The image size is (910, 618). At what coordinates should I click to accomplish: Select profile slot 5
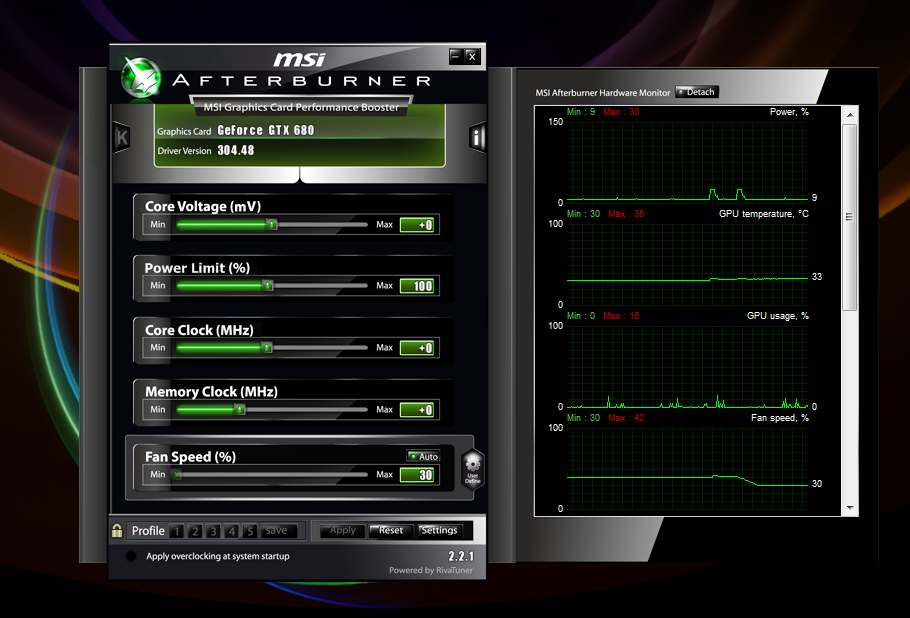click(250, 531)
